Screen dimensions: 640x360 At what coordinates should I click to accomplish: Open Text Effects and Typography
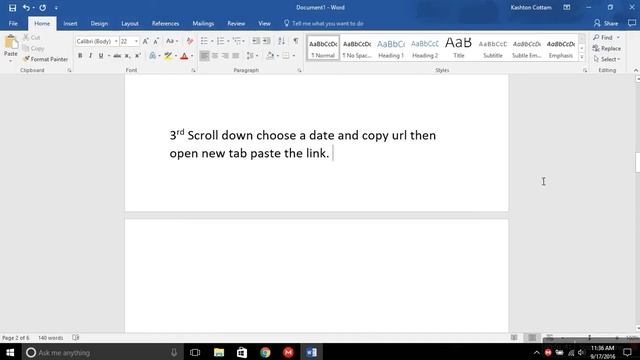click(x=152, y=56)
